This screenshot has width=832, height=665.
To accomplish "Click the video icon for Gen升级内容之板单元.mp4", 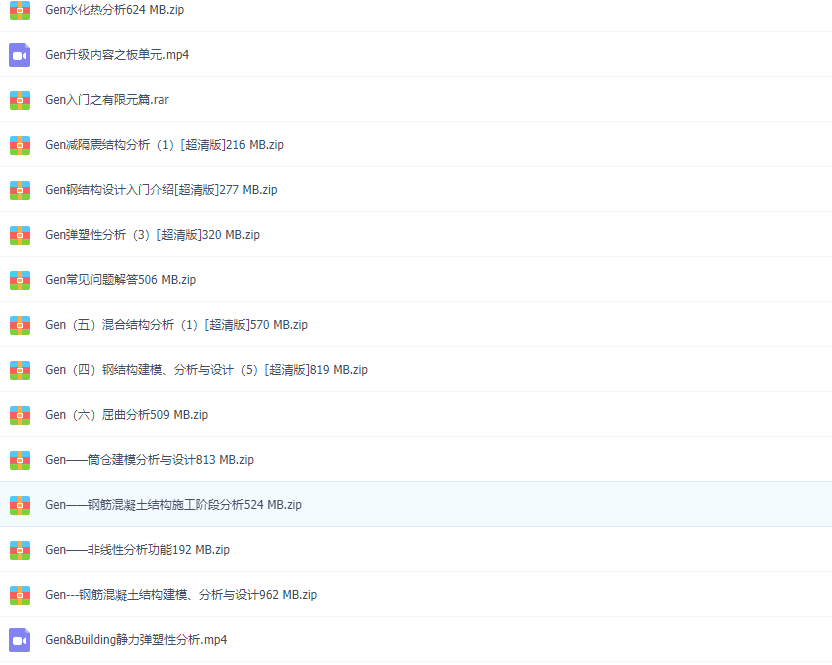I will click(19, 55).
